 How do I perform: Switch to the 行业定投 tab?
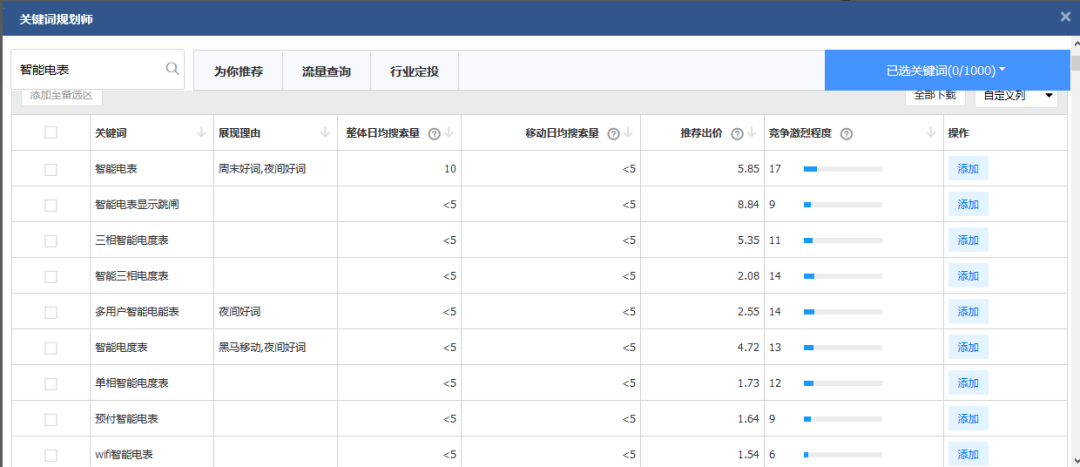pos(415,71)
